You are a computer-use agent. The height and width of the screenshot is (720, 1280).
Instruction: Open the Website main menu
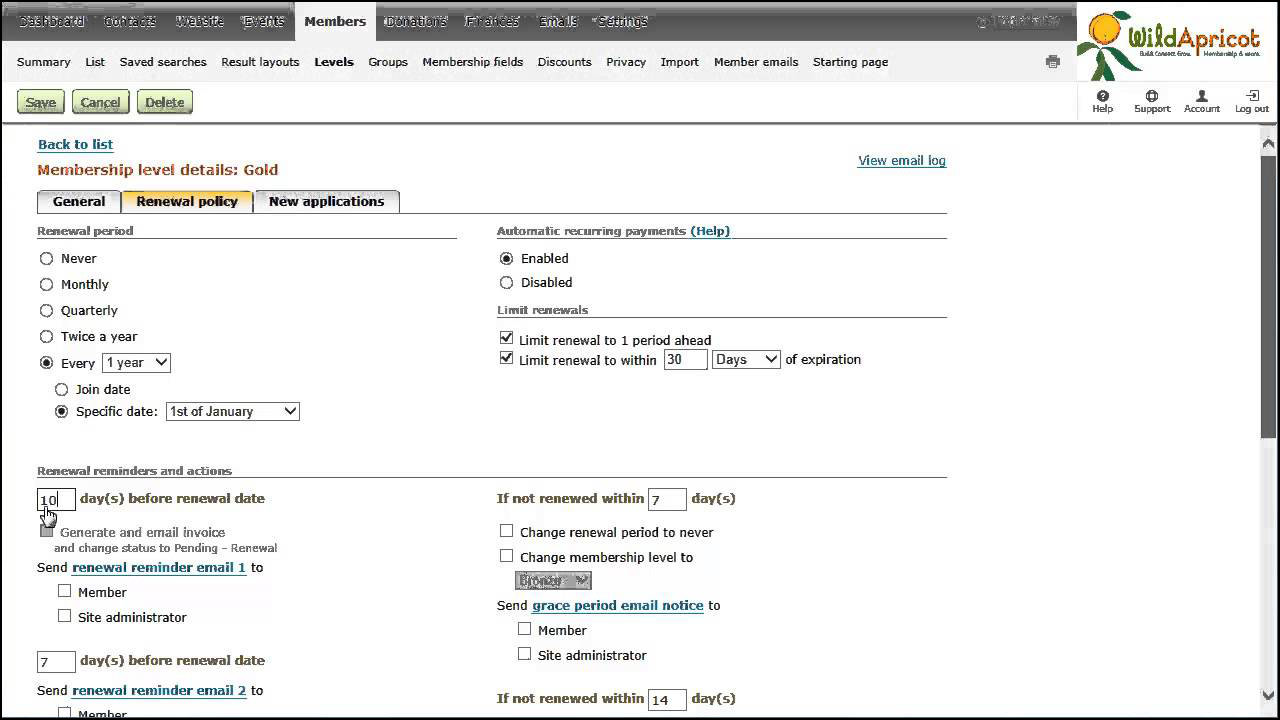point(200,21)
